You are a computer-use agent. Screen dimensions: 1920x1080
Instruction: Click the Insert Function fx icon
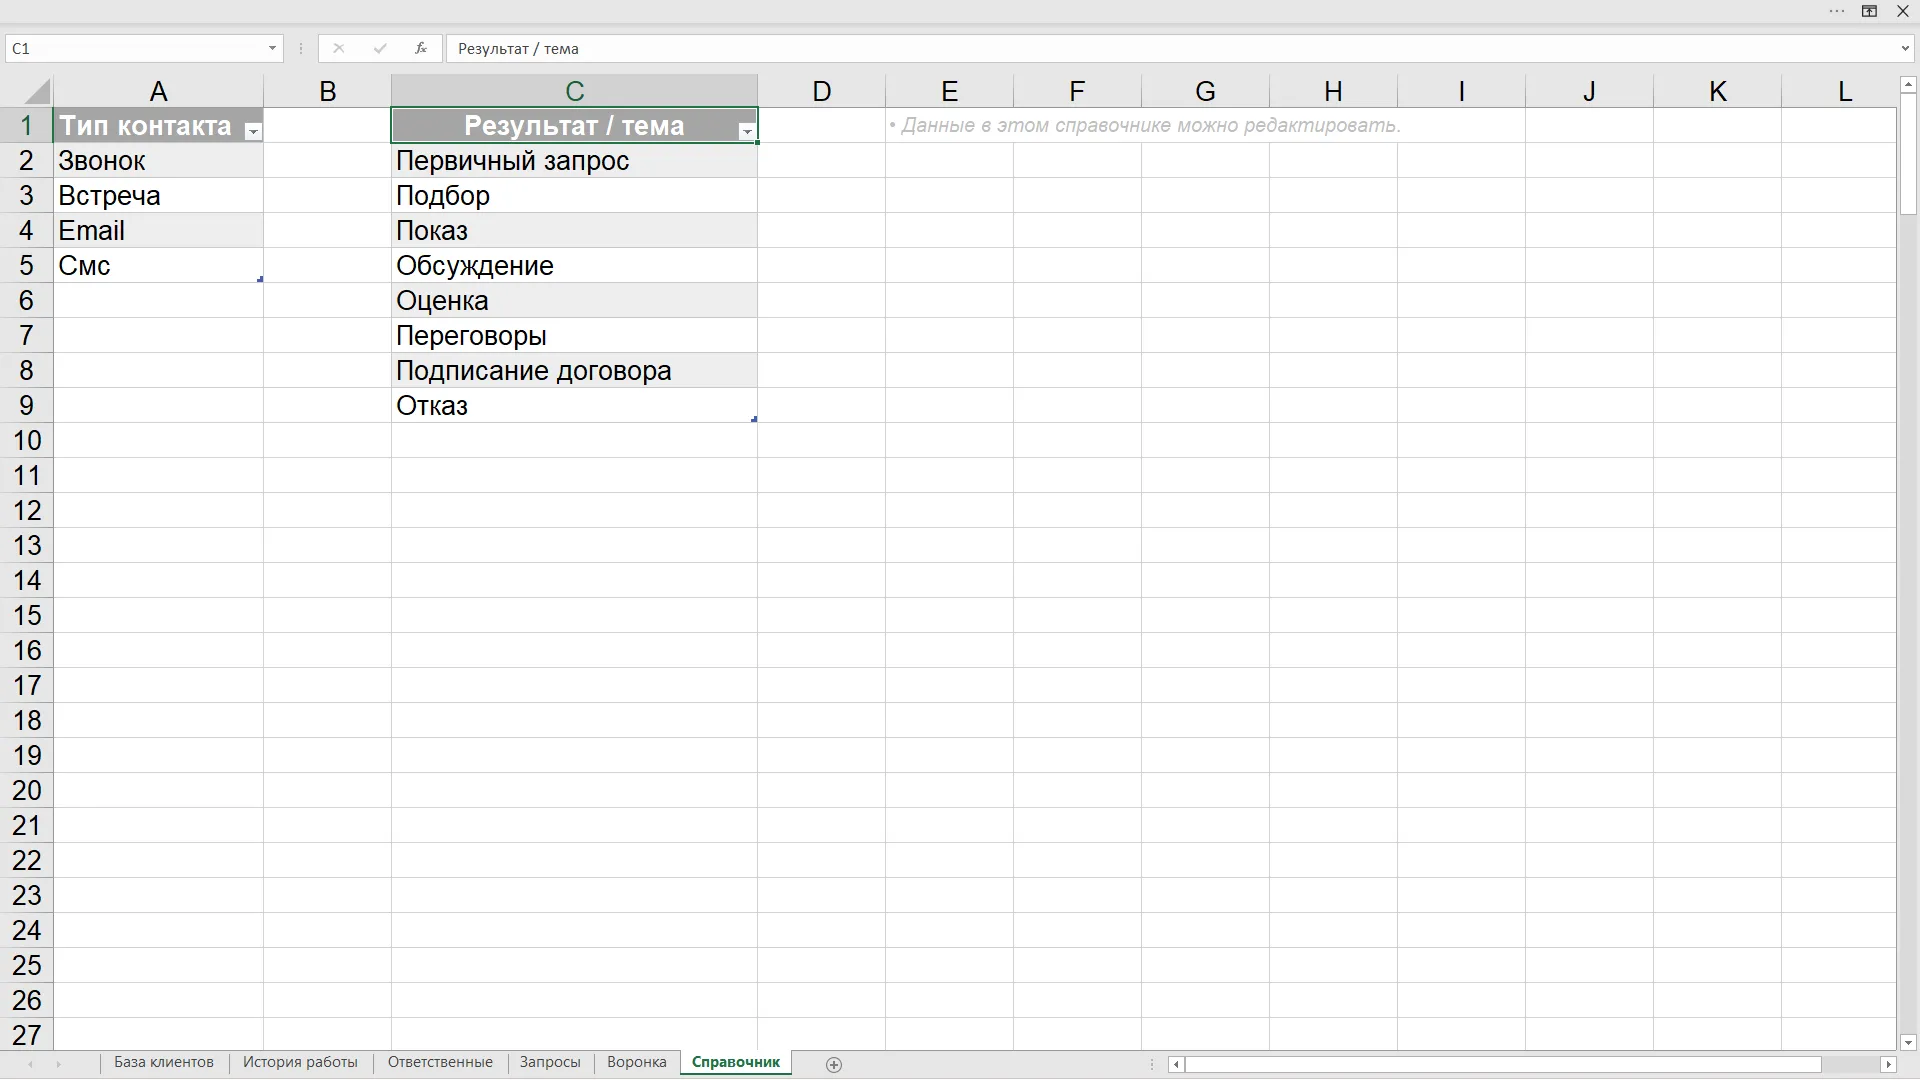(421, 48)
